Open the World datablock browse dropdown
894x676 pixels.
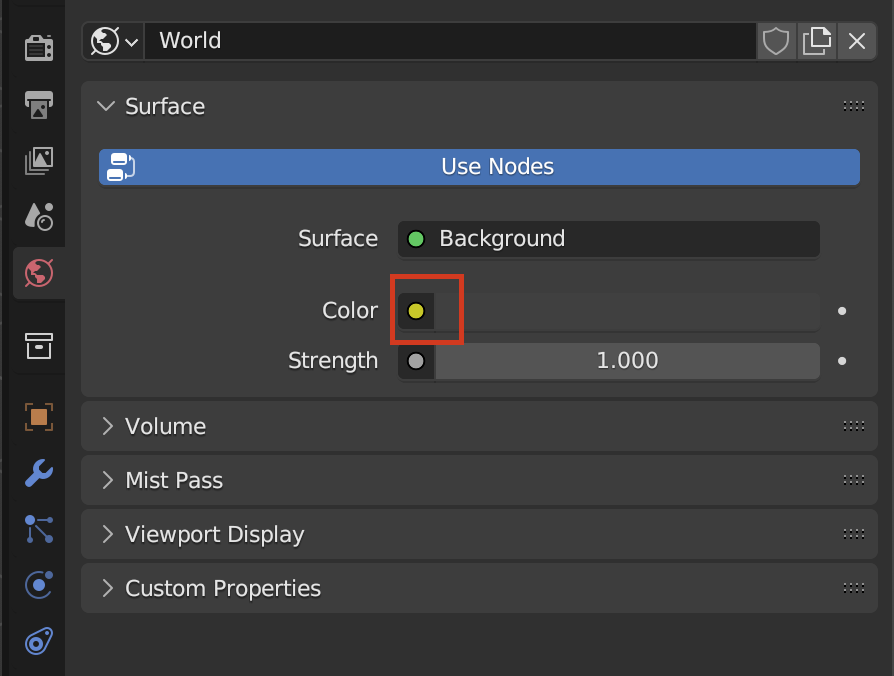(x=115, y=41)
